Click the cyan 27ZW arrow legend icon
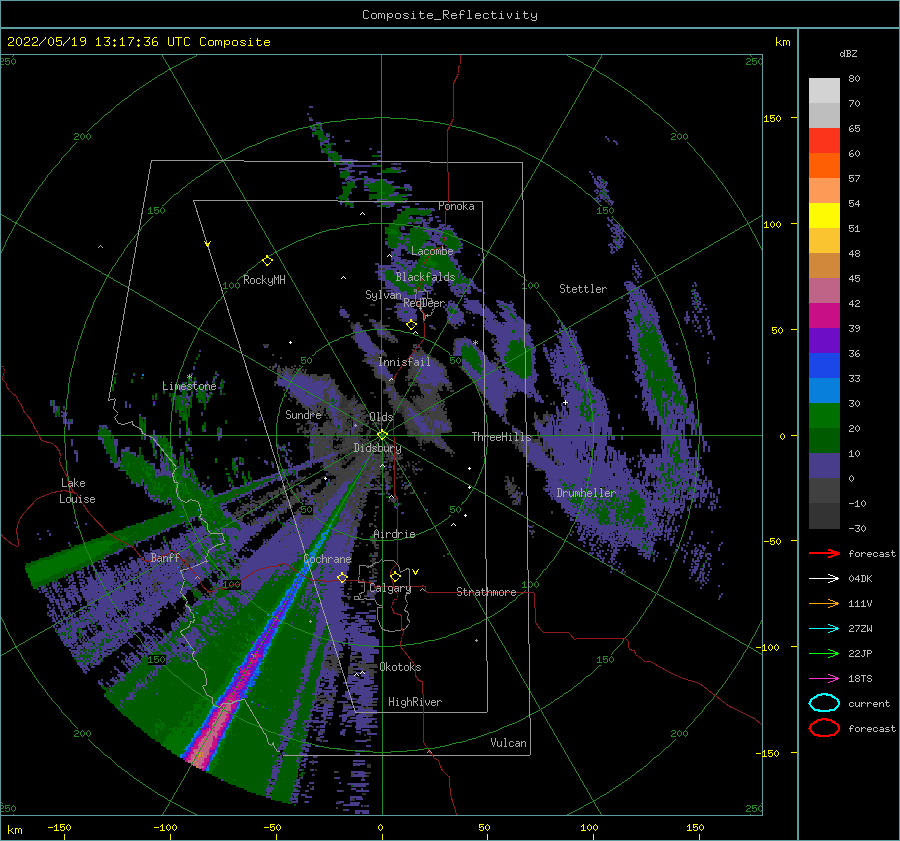The height and width of the screenshot is (841, 900). (x=824, y=629)
